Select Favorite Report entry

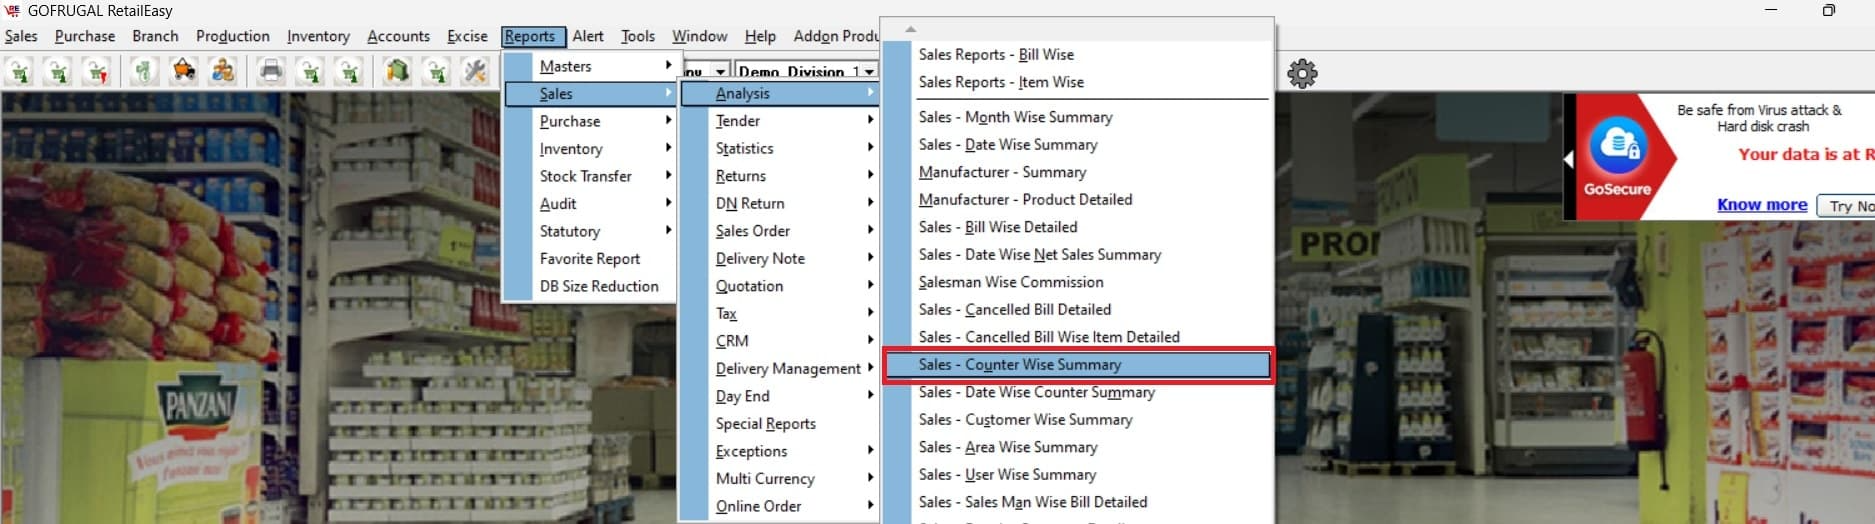590,258
